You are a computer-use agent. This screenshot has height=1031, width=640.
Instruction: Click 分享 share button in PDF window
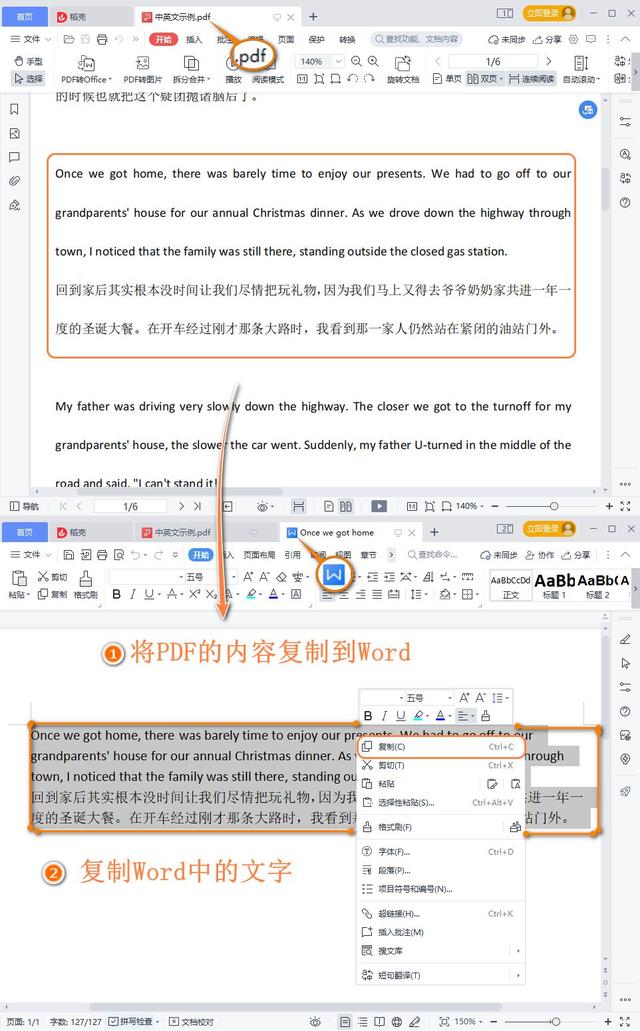[x=549, y=39]
